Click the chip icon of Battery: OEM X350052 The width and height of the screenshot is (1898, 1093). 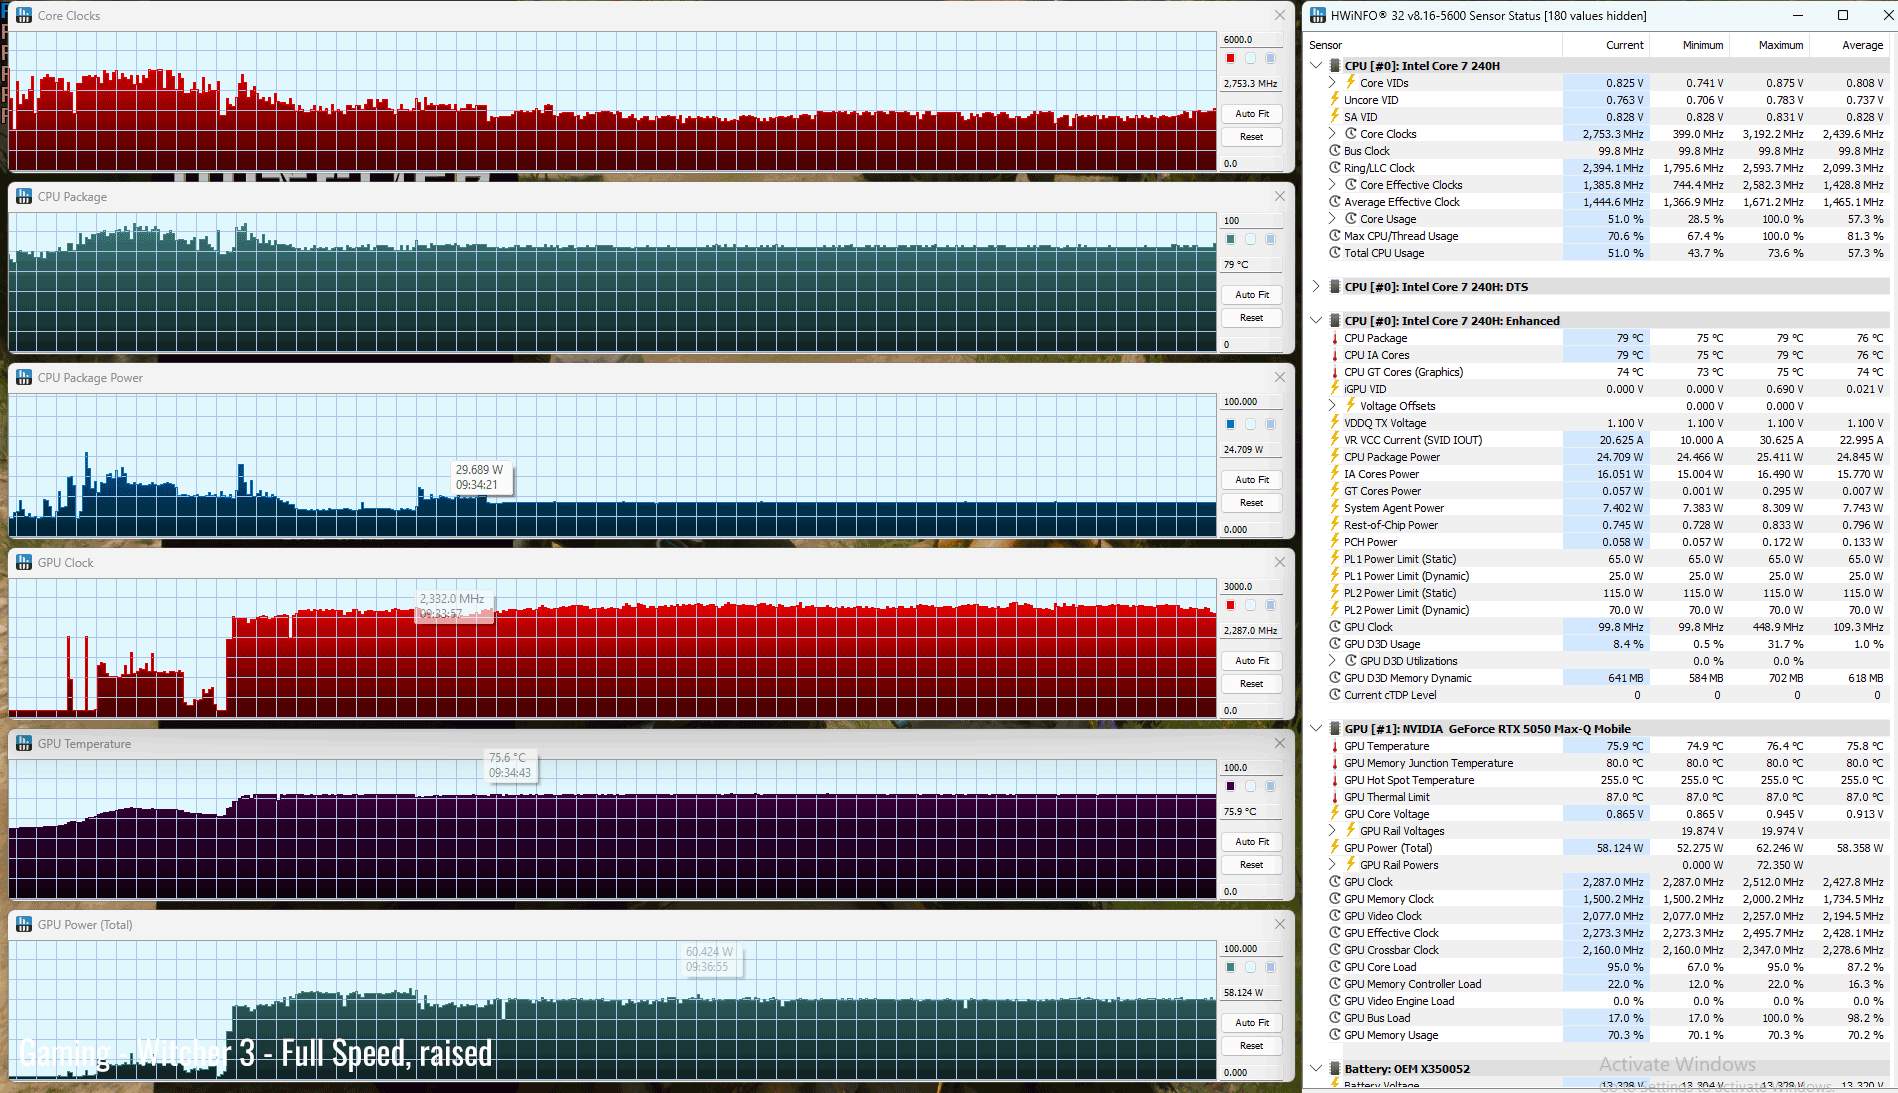tap(1335, 1069)
